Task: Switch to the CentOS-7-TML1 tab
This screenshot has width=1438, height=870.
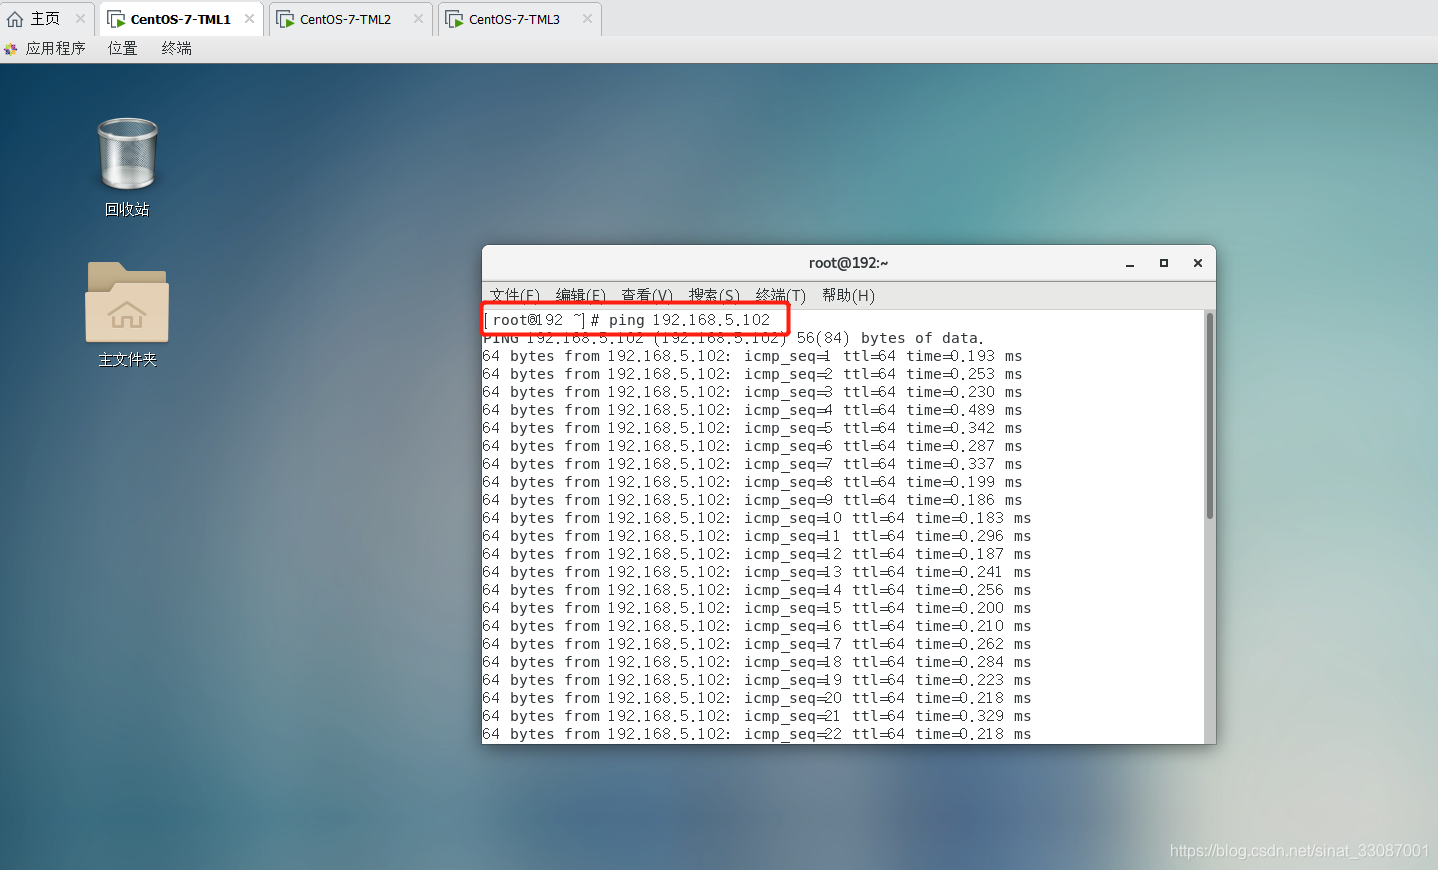Action: tap(181, 19)
